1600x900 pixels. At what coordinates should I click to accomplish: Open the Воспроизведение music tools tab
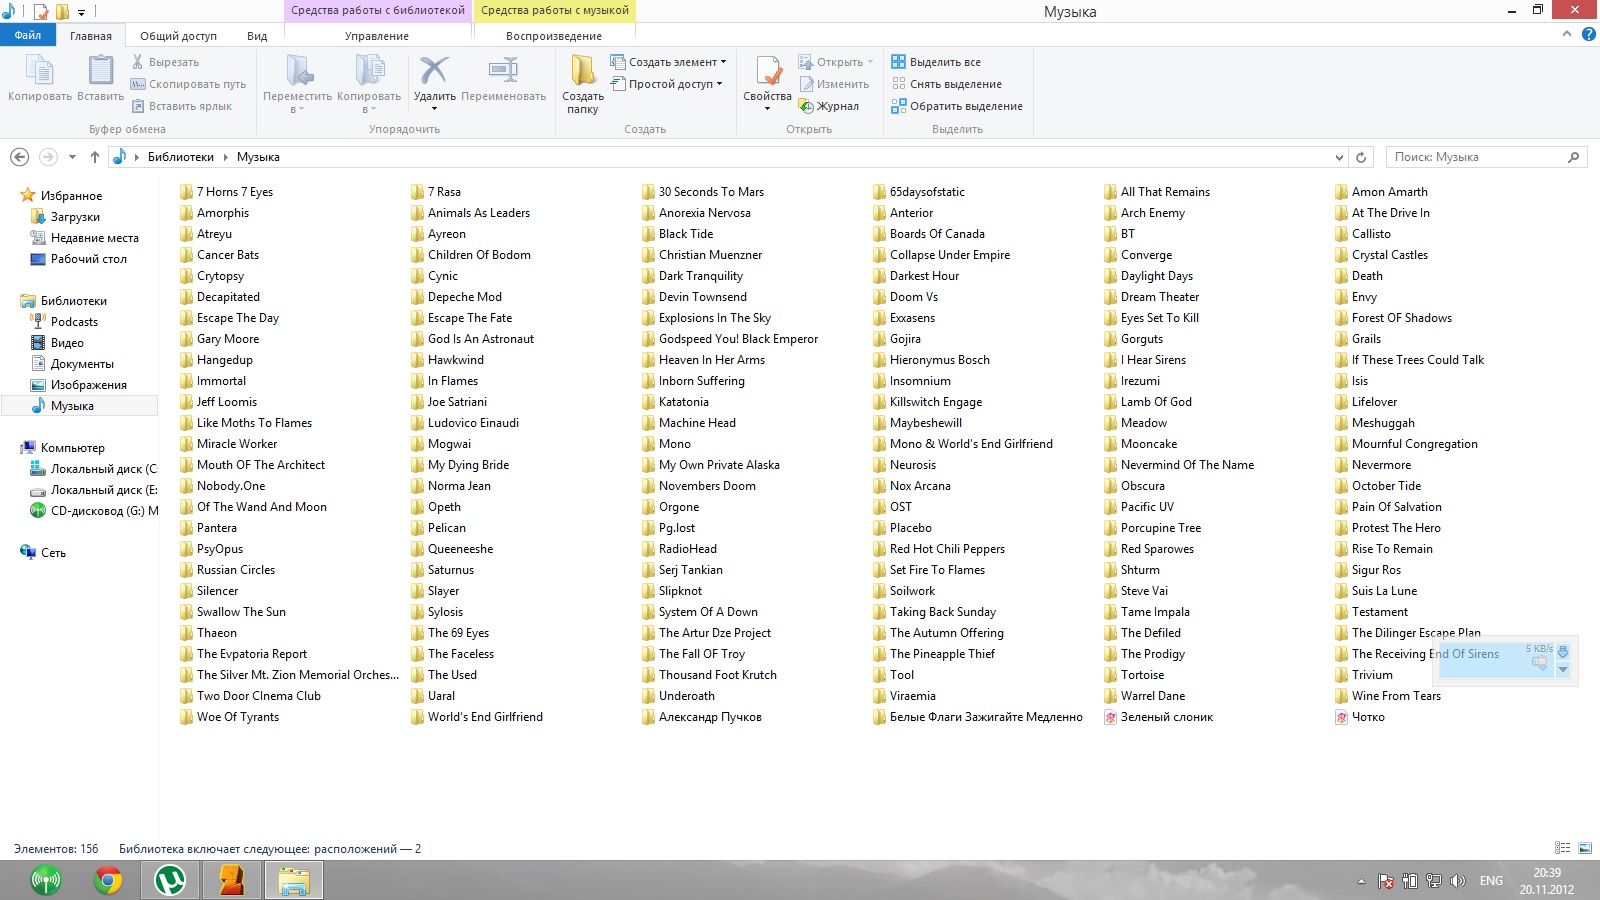554,36
